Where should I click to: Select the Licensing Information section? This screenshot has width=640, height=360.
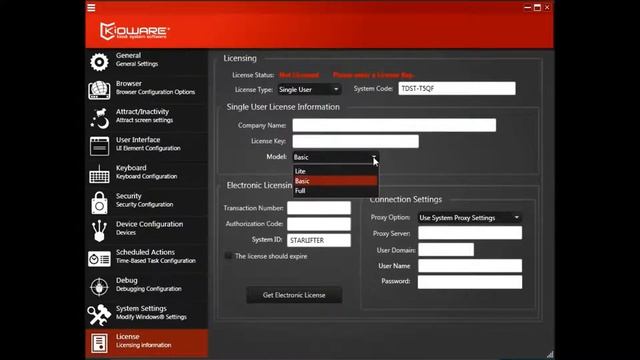tap(147, 343)
